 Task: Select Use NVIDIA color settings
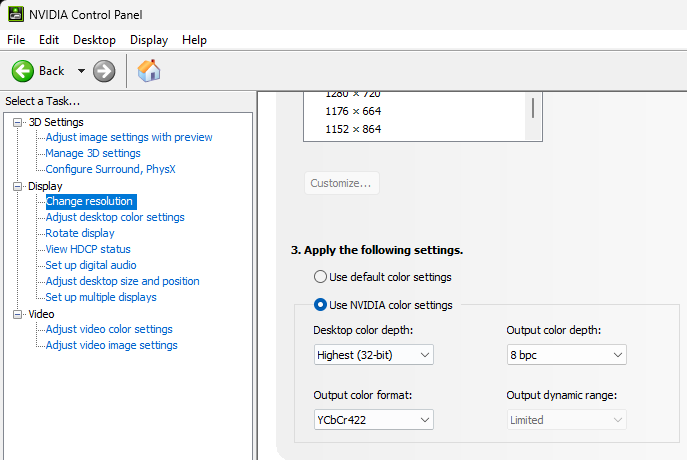[x=320, y=305]
